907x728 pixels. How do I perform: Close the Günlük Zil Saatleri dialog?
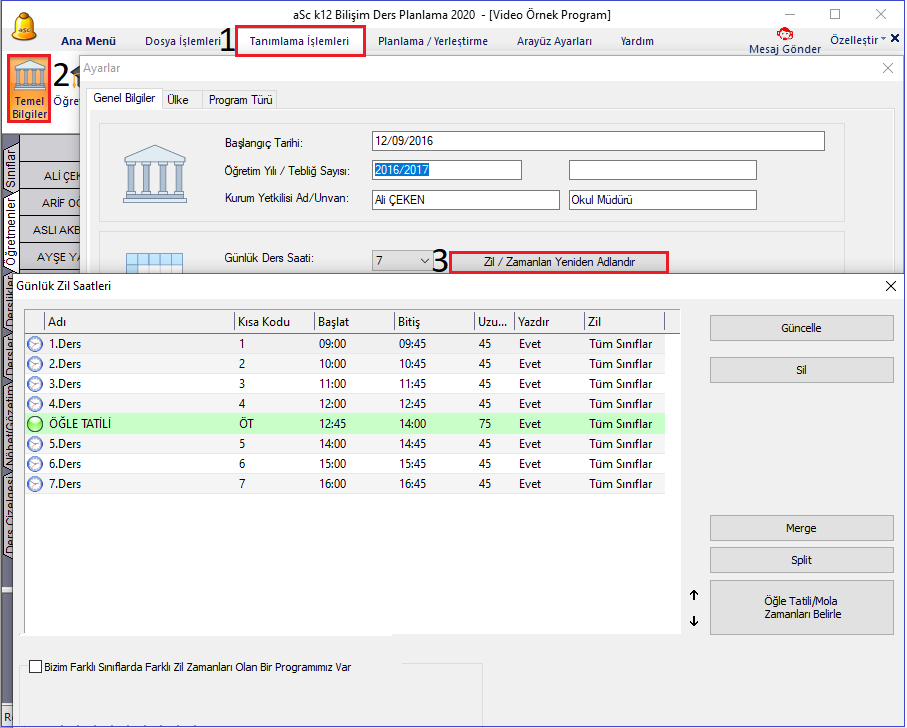pos(891,286)
